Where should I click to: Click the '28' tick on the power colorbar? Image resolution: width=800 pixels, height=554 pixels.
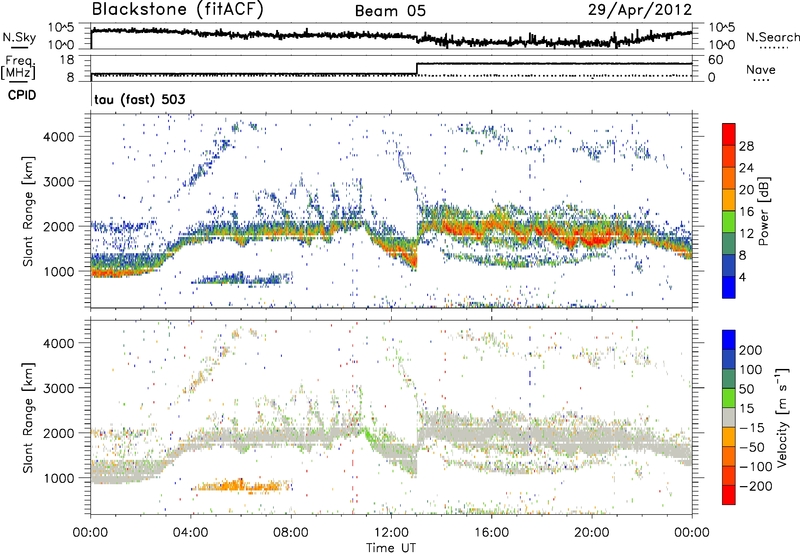[x=746, y=146]
